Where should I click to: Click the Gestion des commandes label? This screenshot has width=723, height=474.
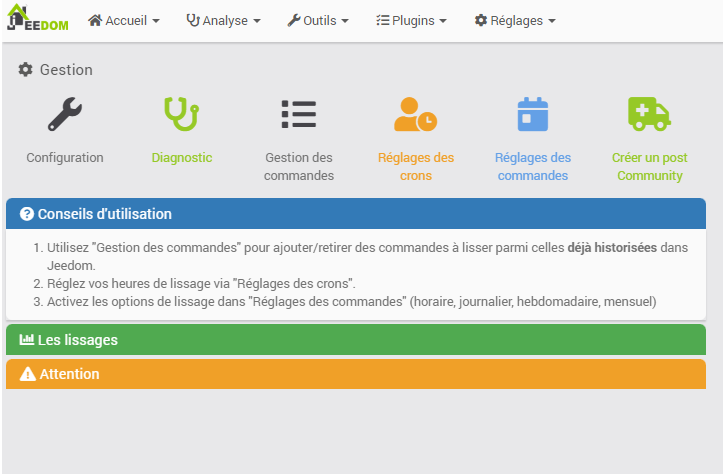pos(299,166)
